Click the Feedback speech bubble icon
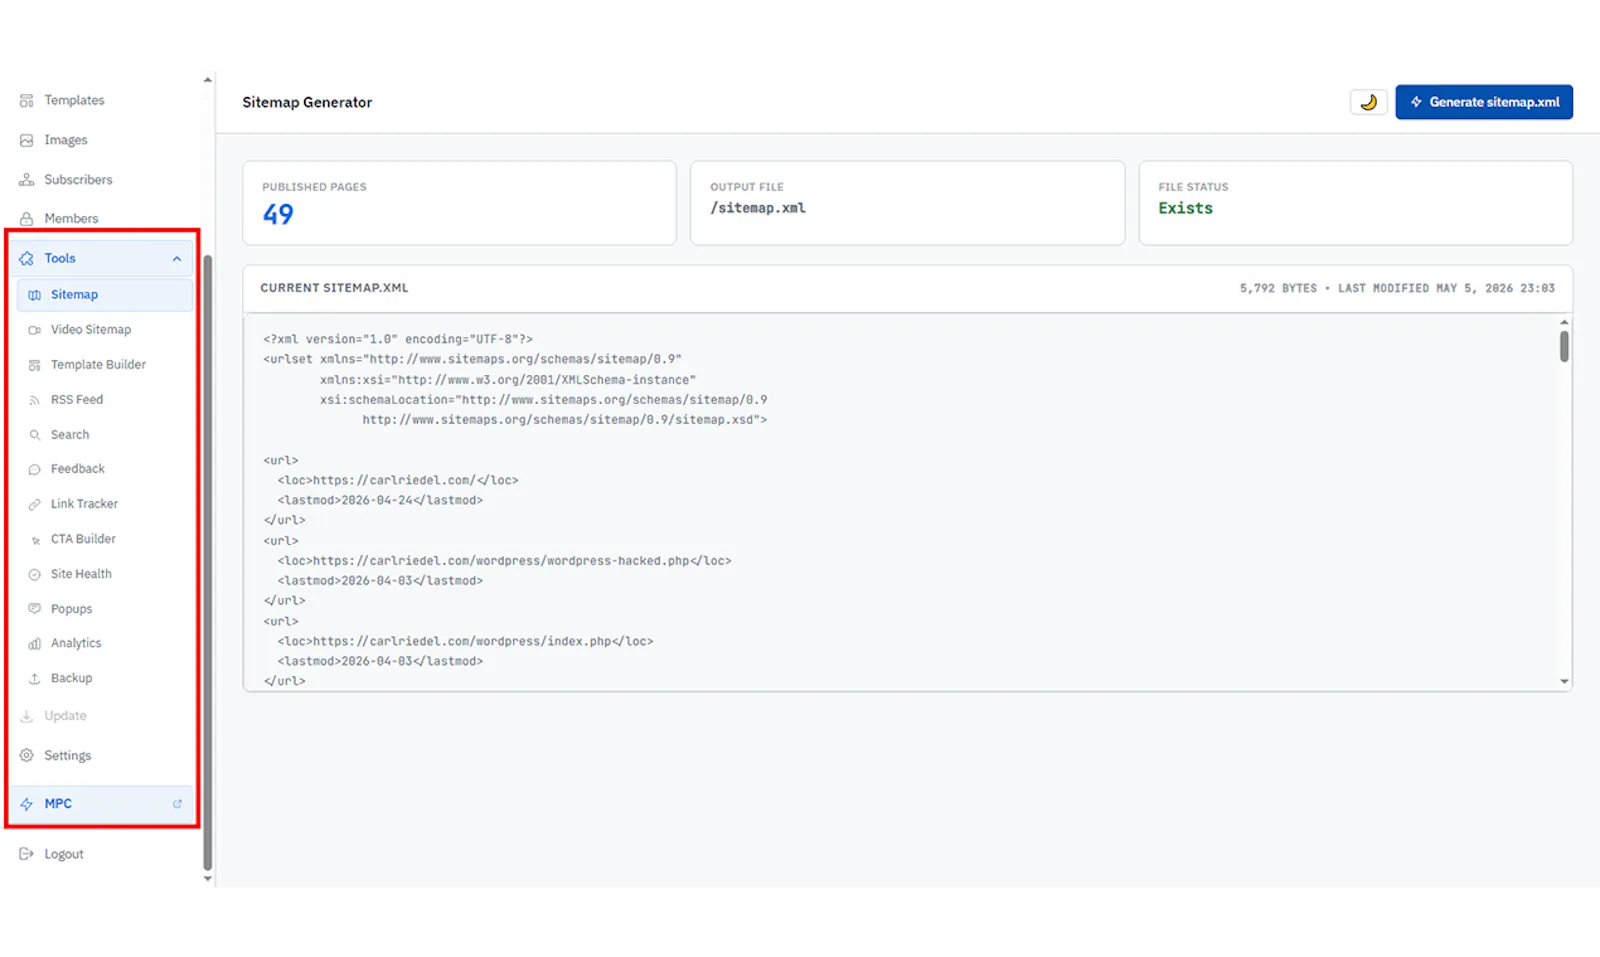 (x=35, y=469)
